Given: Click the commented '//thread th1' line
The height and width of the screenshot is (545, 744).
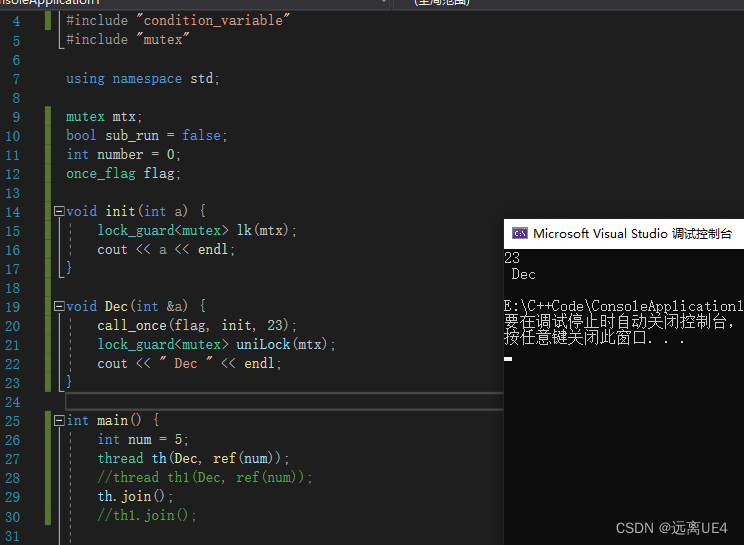Looking at the screenshot, I should coord(205,477).
